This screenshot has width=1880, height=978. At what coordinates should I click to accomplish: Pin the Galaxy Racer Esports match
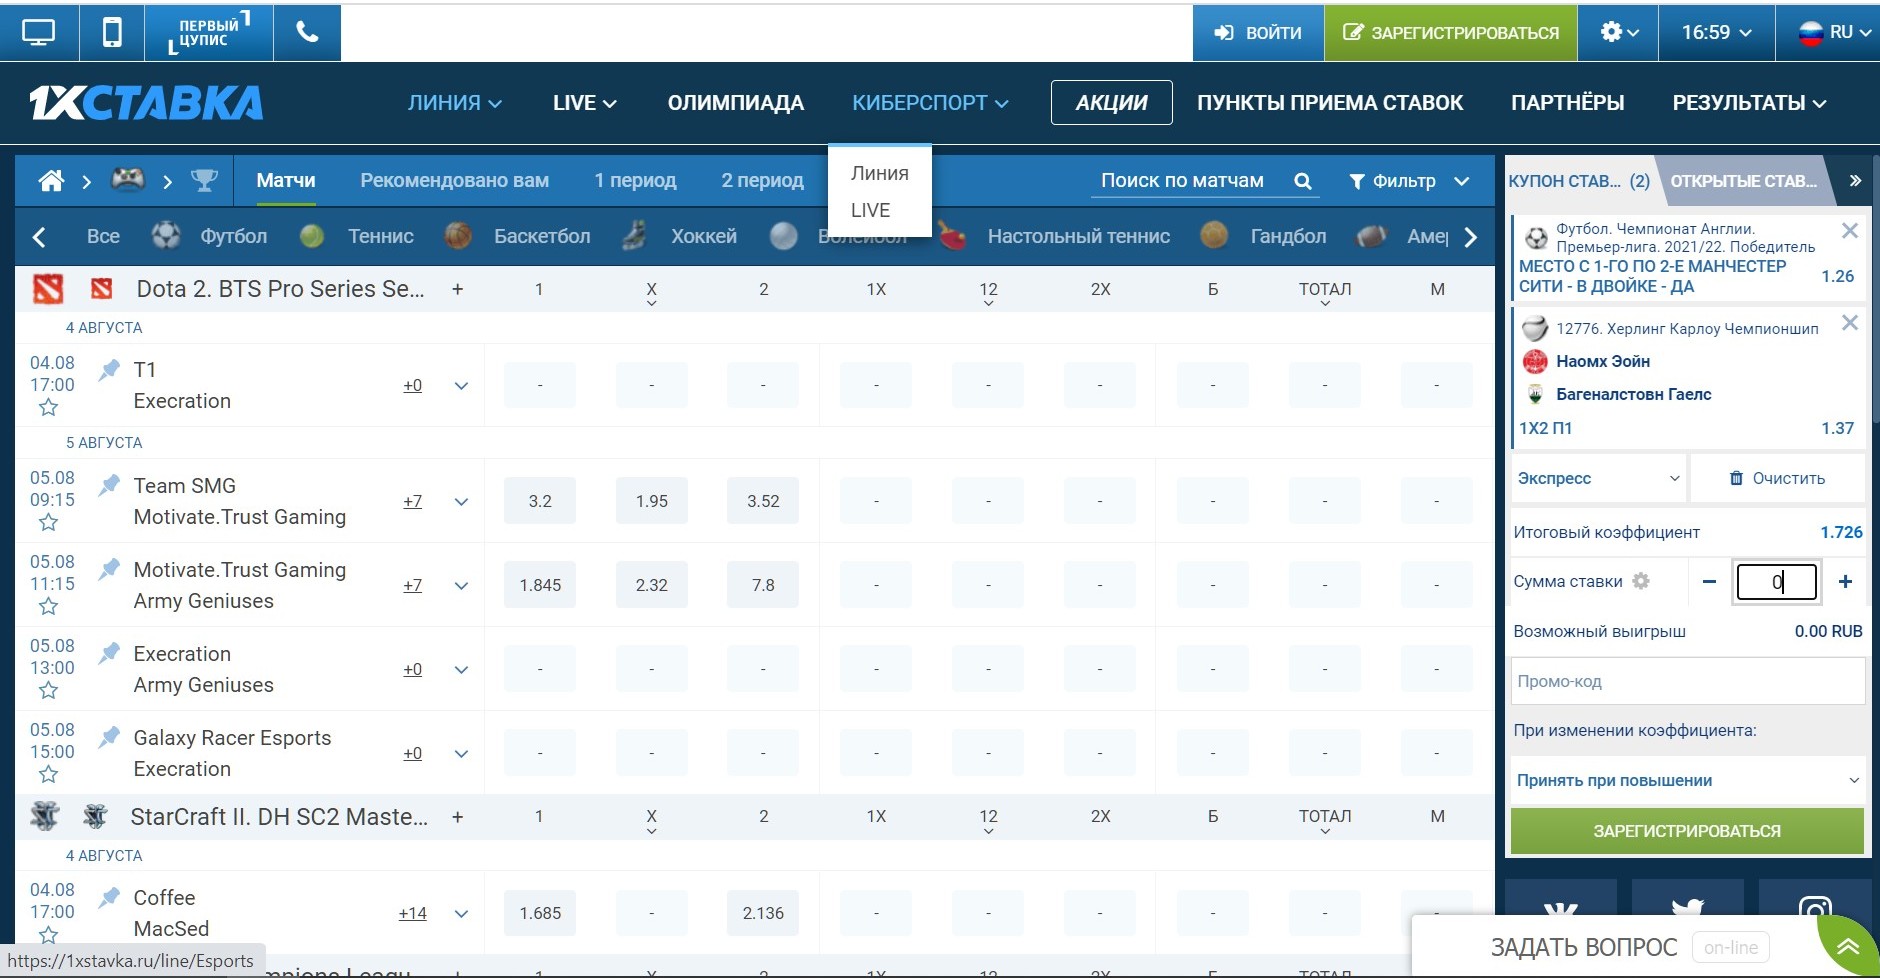point(109,738)
